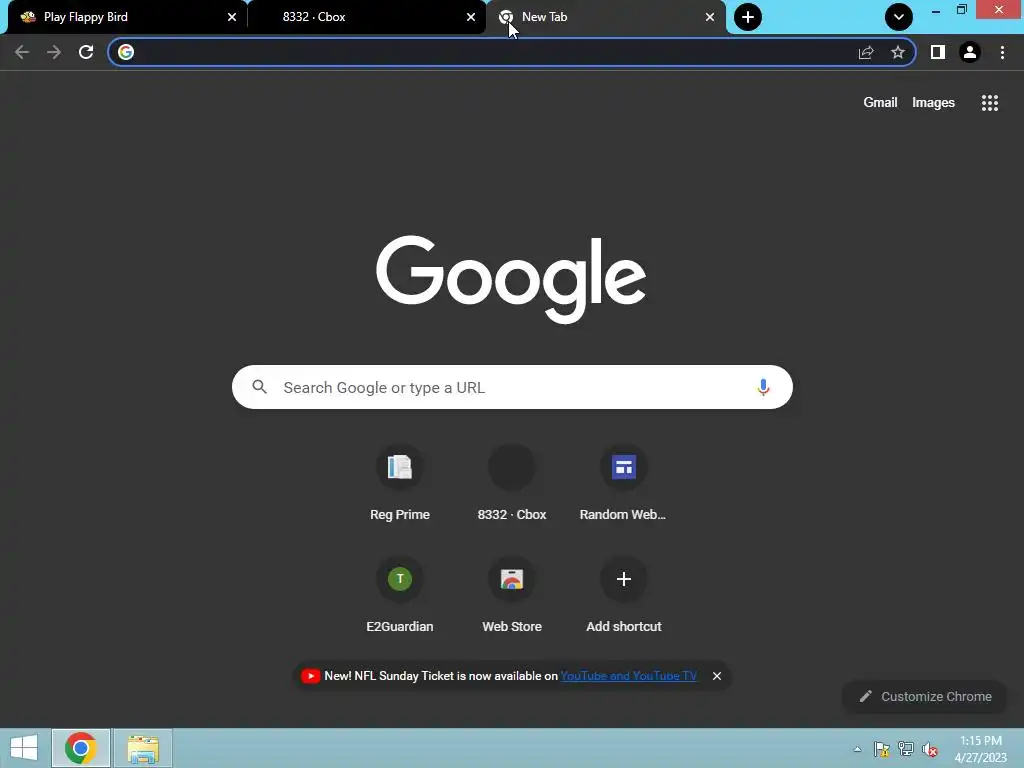Open the taskbar clock showing 1:15 PM
Image resolution: width=1024 pixels, height=768 pixels.
coord(981,749)
